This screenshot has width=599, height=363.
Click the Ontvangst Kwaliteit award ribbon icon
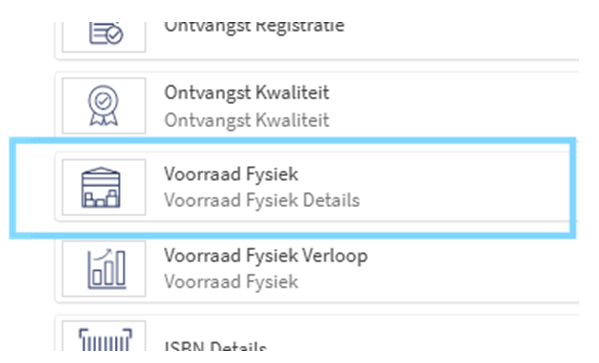click(x=103, y=105)
